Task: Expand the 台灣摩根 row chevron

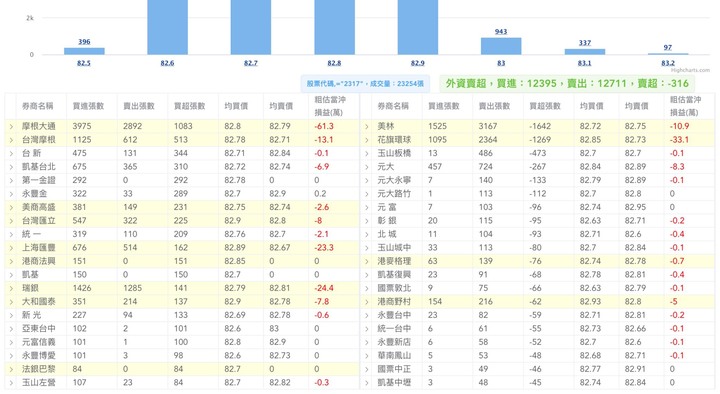Action: pos(11,140)
